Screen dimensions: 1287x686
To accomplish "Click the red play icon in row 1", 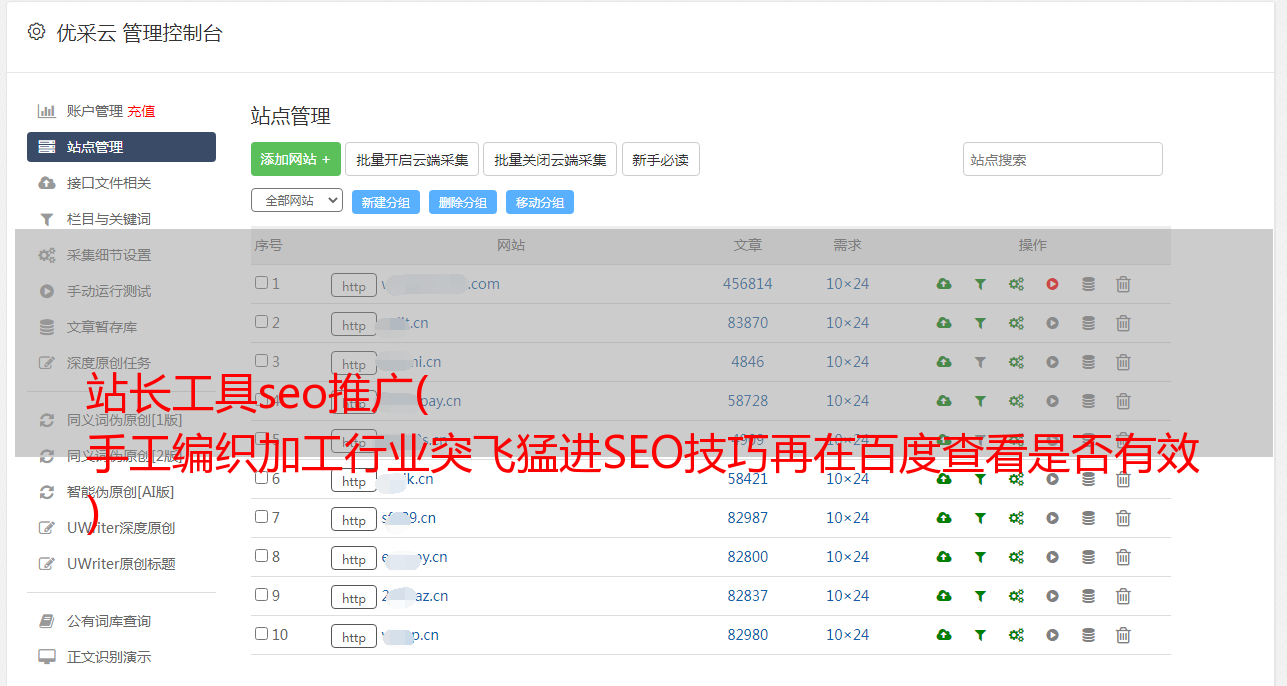I will coord(1052,284).
